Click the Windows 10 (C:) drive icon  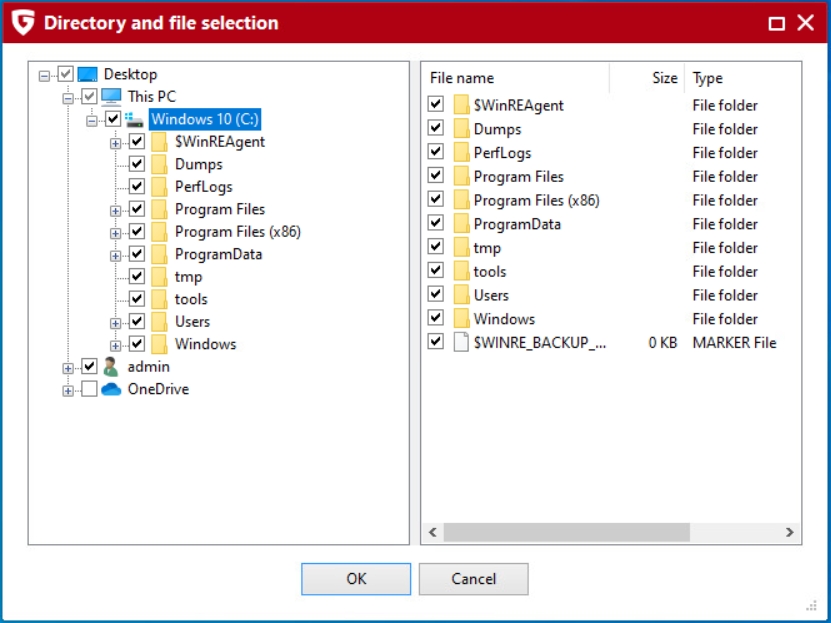[x=135, y=119]
